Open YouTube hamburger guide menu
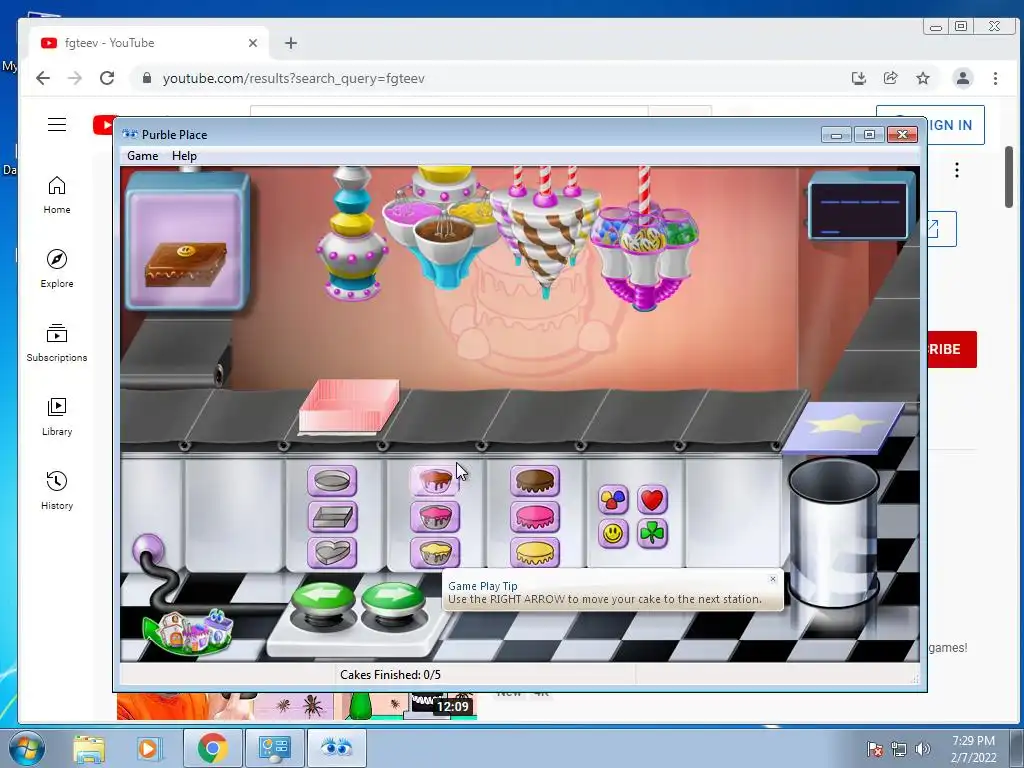 click(57, 124)
